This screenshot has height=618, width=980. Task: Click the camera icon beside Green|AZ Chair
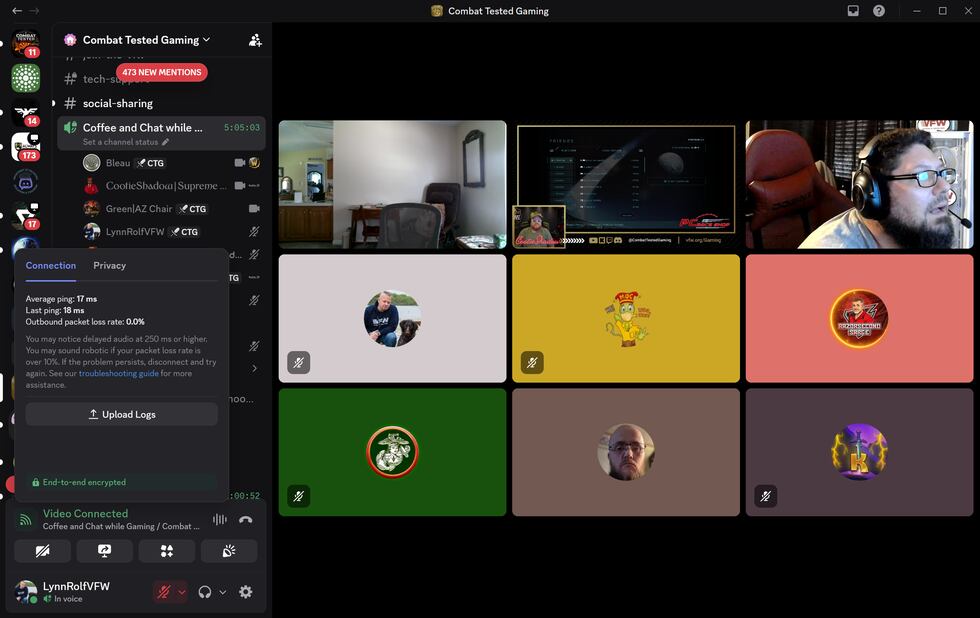point(254,209)
